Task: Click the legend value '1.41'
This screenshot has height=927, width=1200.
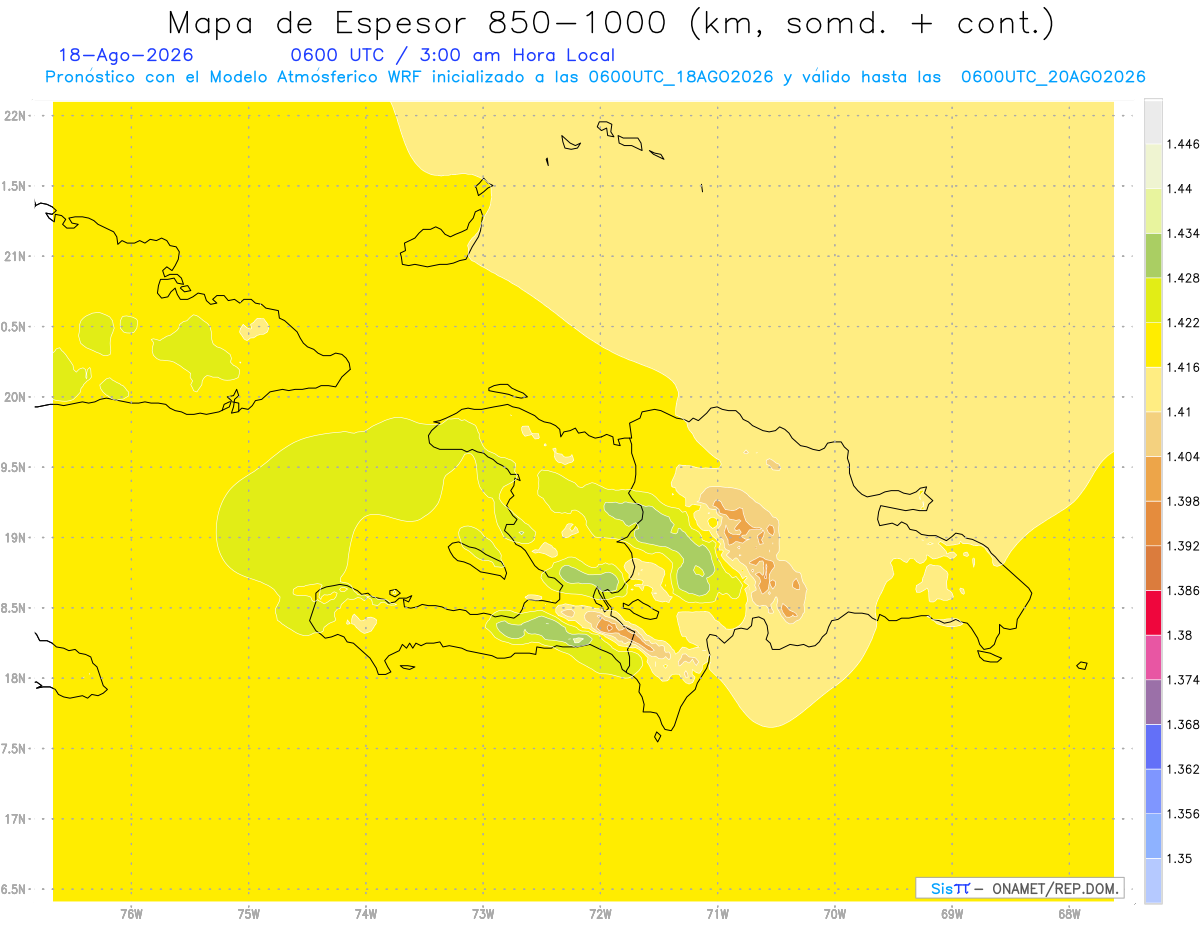Action: click(x=1180, y=412)
